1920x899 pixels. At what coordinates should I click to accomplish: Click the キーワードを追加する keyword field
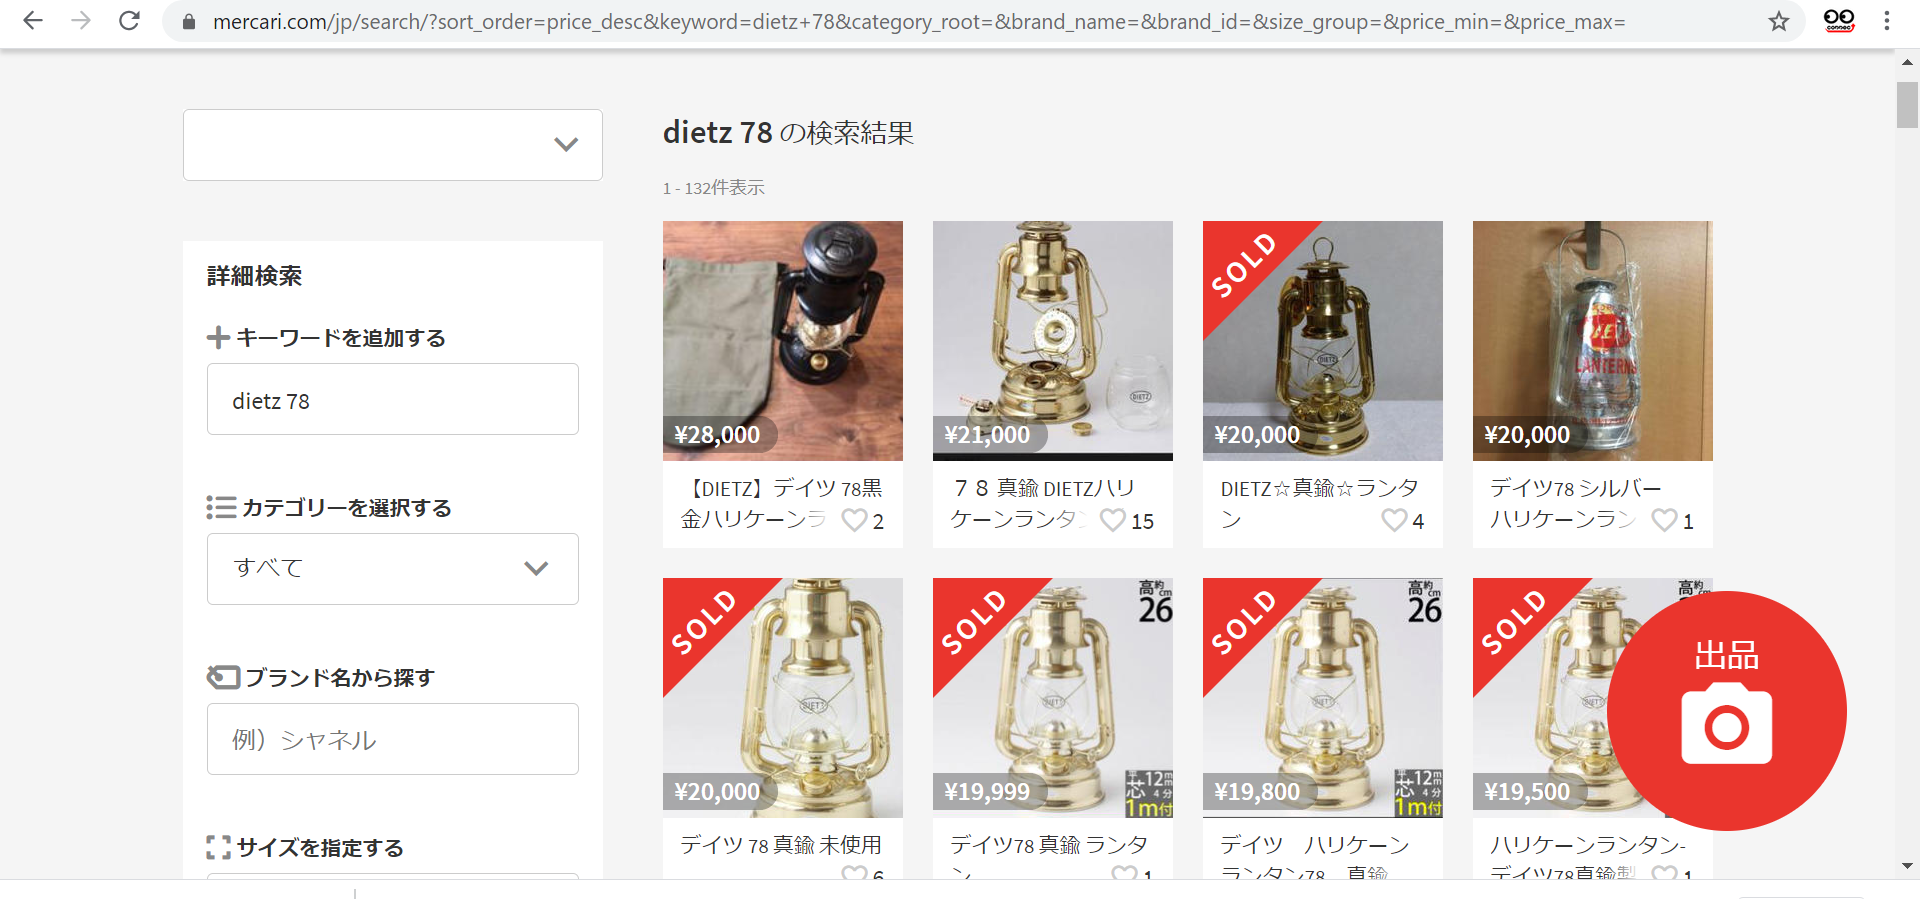click(x=393, y=399)
